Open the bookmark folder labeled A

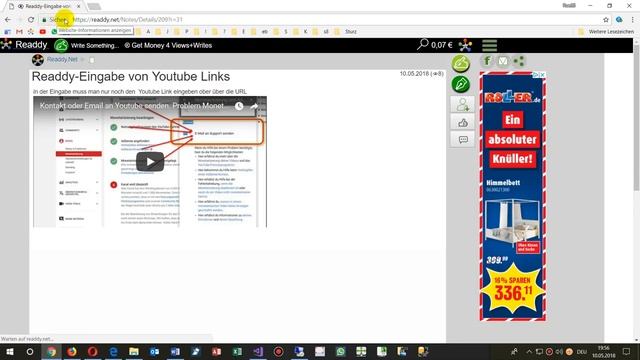pos(144,31)
